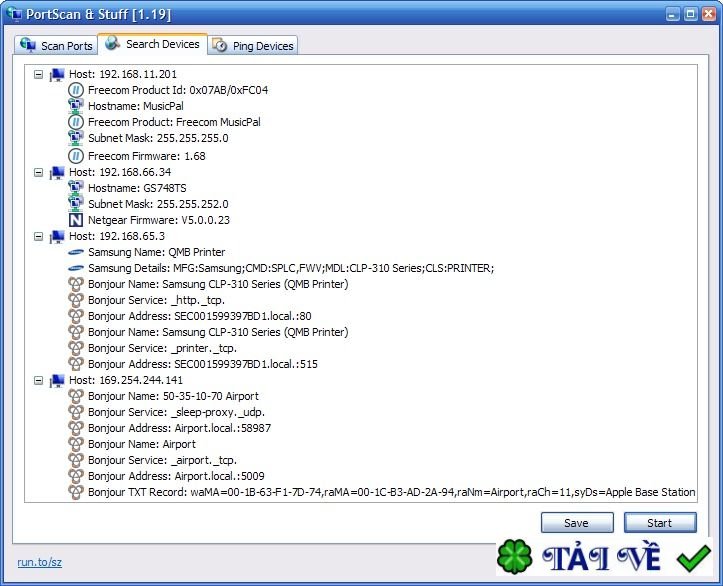Select text 'Bonjour Service: _airport._tcp.'

tap(162, 460)
